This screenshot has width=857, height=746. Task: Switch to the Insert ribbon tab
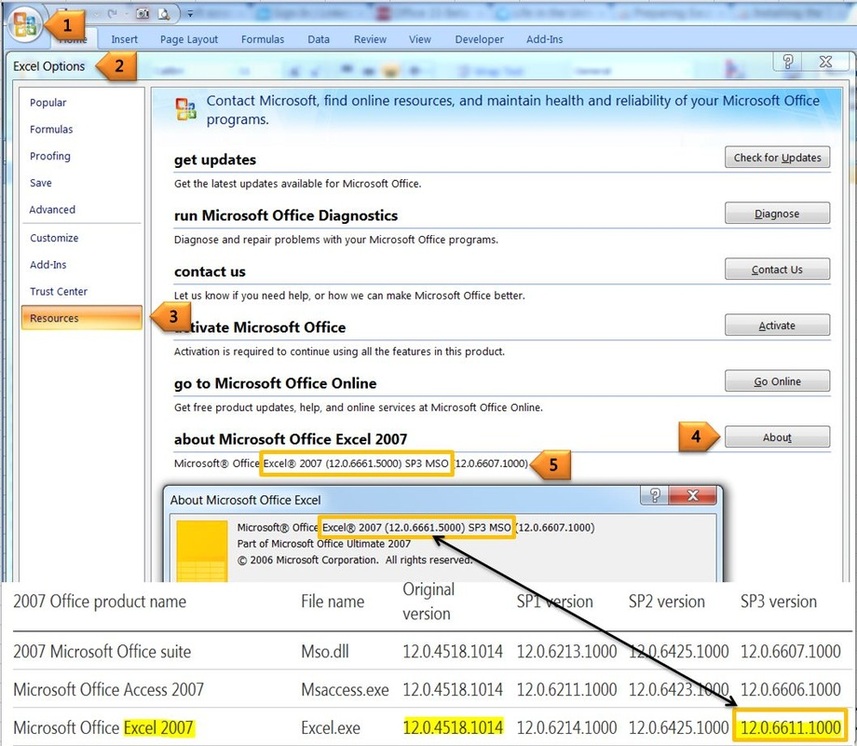click(x=124, y=39)
